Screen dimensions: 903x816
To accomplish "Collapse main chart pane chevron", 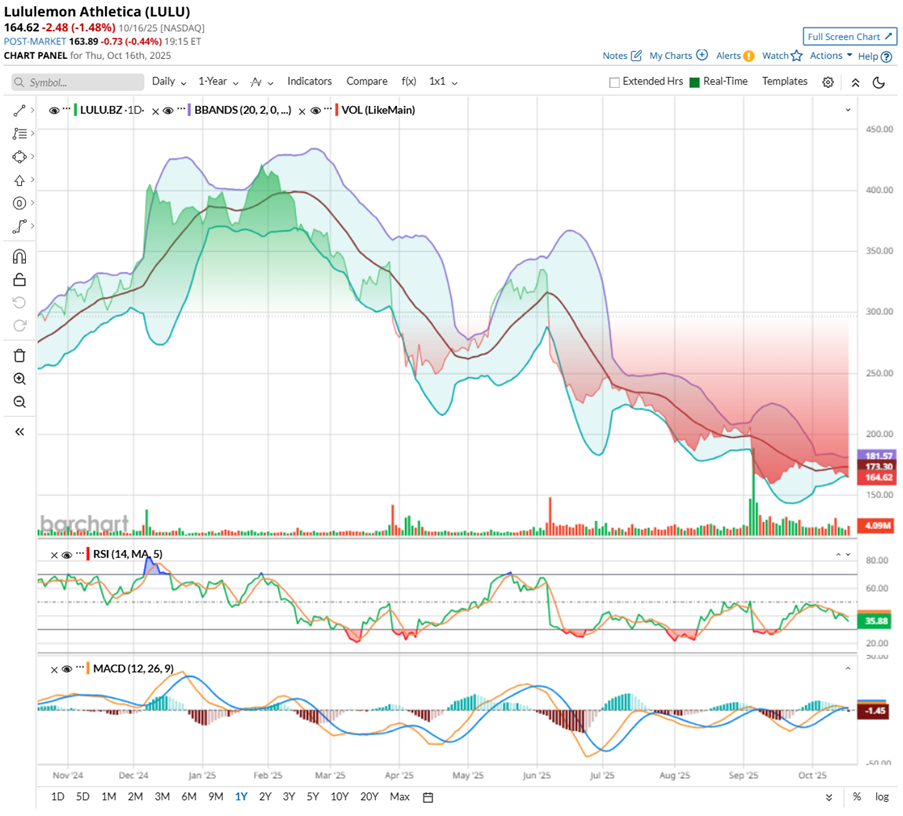I will point(848,110).
